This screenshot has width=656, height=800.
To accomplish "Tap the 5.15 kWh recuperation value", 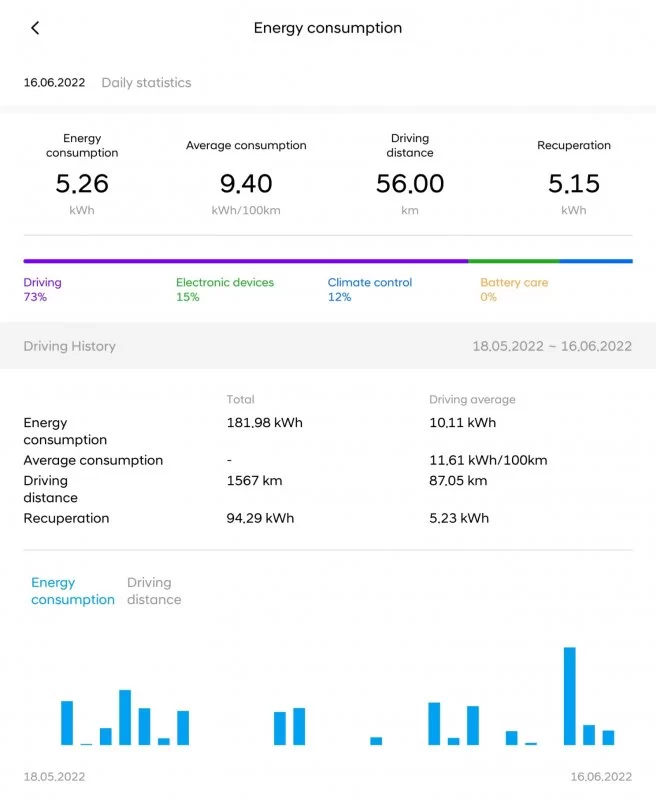I will click(574, 184).
